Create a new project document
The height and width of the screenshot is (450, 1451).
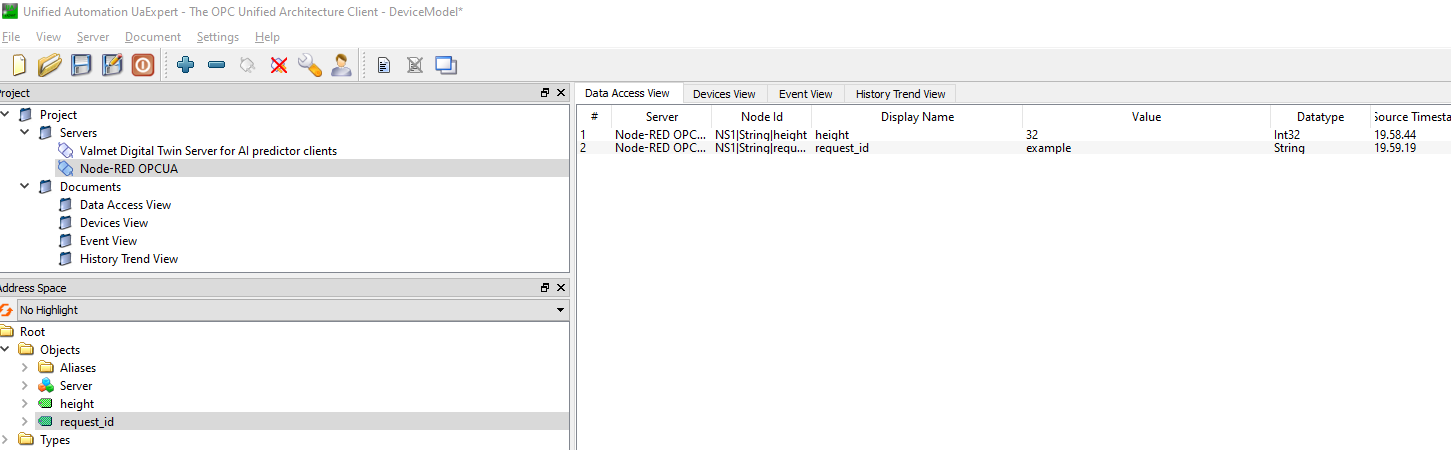18,65
